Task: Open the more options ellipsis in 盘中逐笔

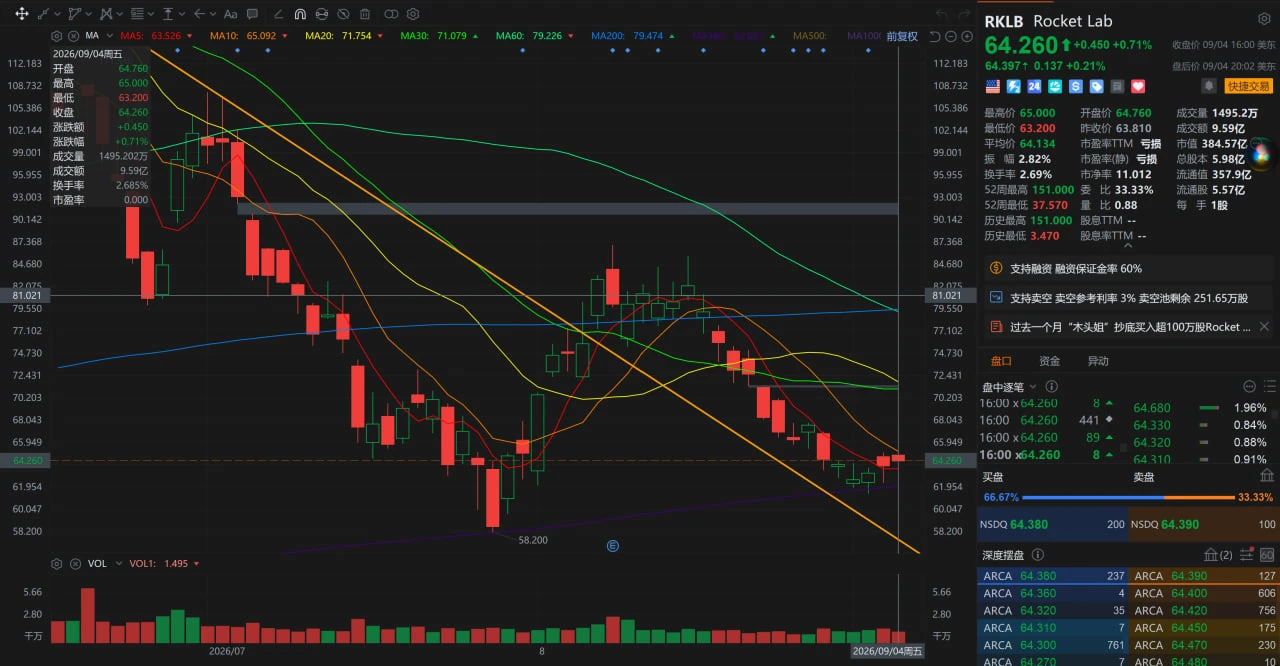Action: [1249, 386]
